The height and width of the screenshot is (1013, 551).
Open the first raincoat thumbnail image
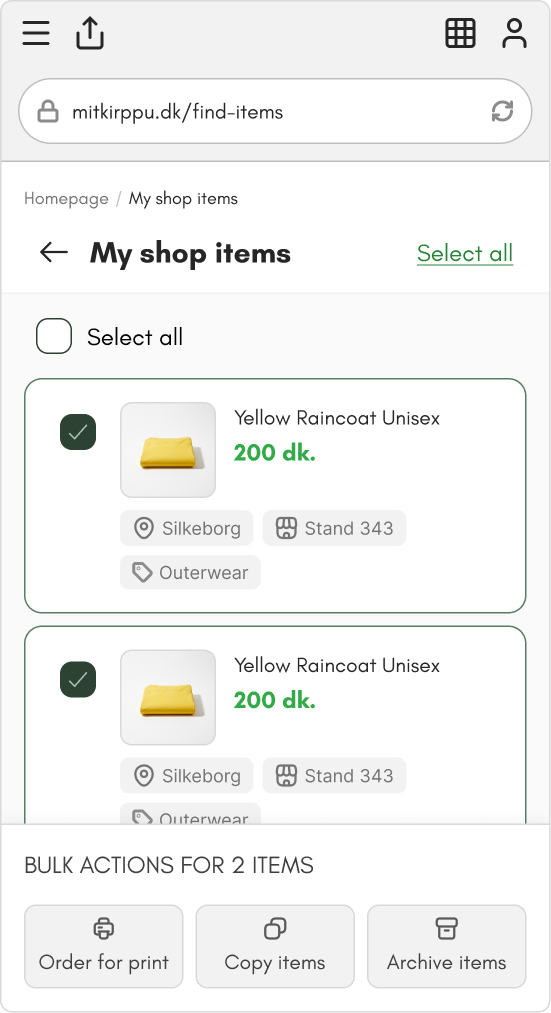tap(168, 450)
